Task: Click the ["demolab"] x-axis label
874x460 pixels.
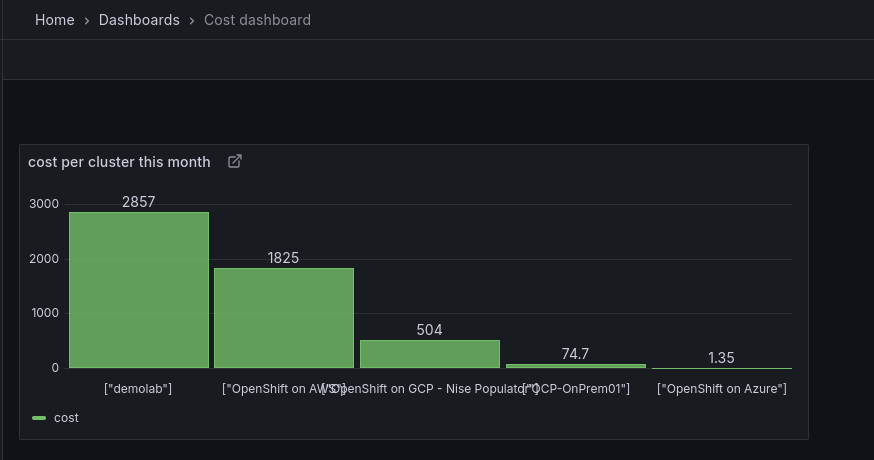Action: [138, 388]
